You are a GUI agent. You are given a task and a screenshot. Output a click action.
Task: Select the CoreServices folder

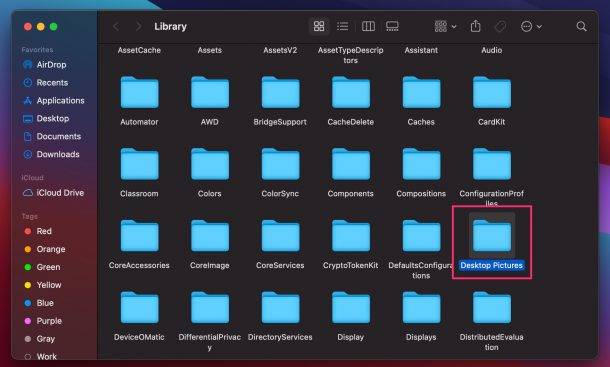pos(280,236)
